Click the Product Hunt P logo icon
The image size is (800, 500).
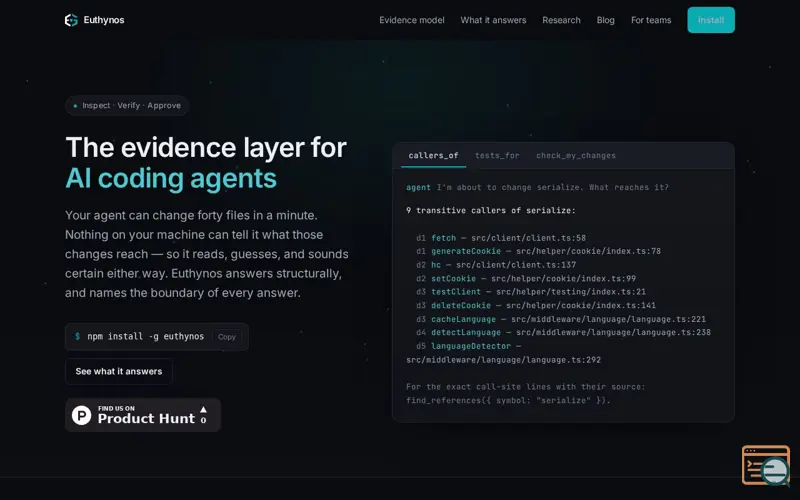(82, 415)
